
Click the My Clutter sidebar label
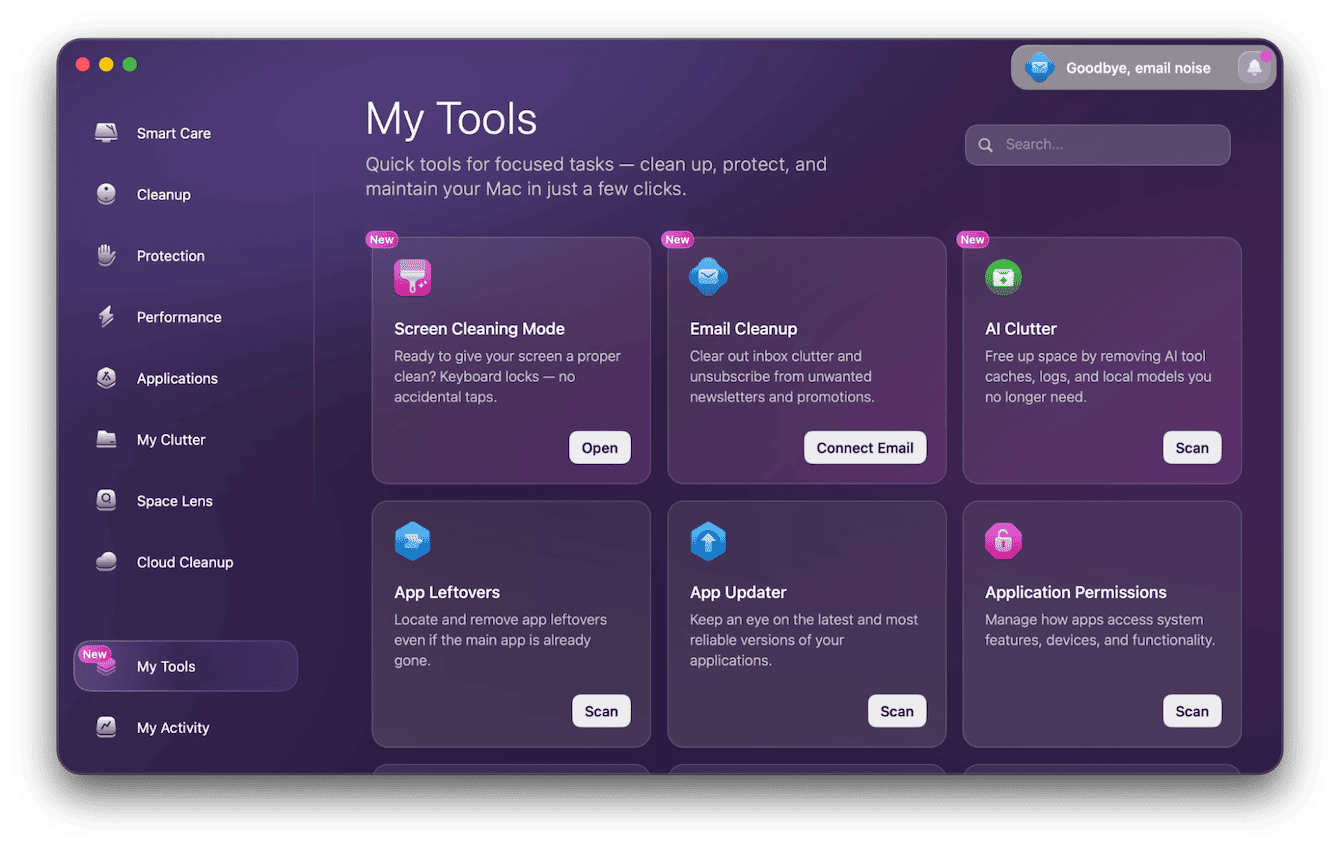coord(171,439)
